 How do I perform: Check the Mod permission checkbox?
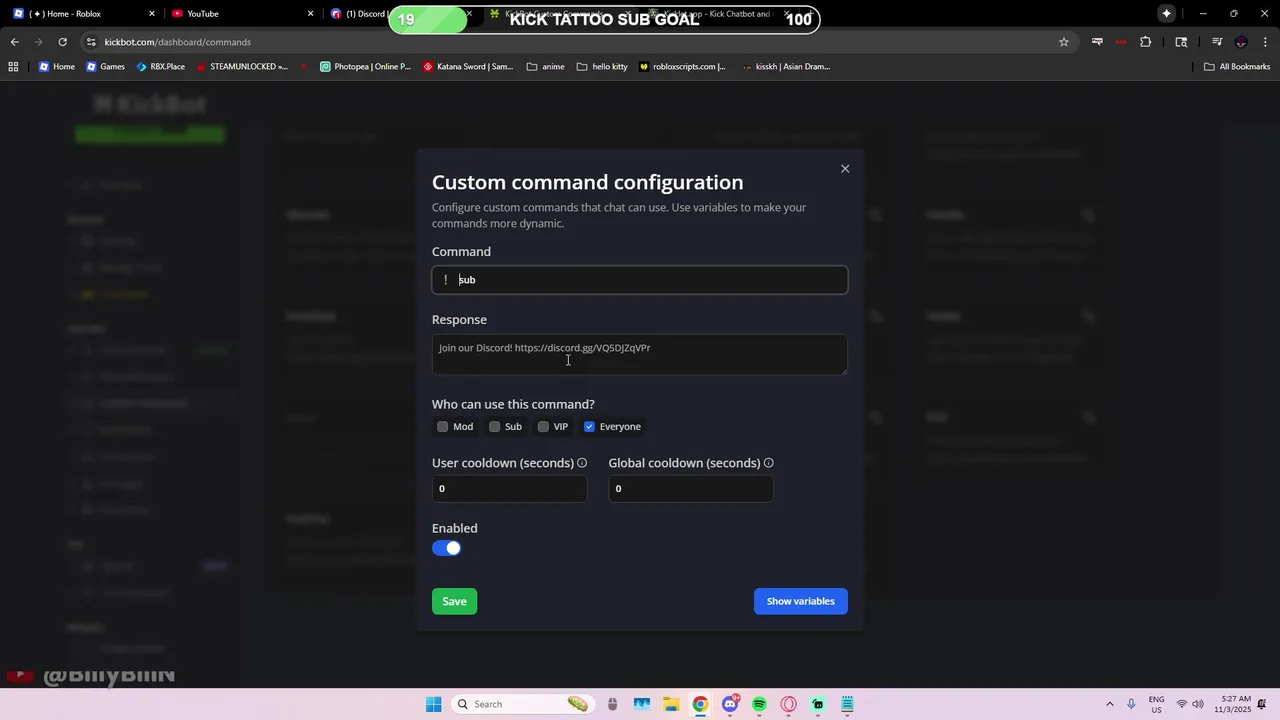click(443, 427)
